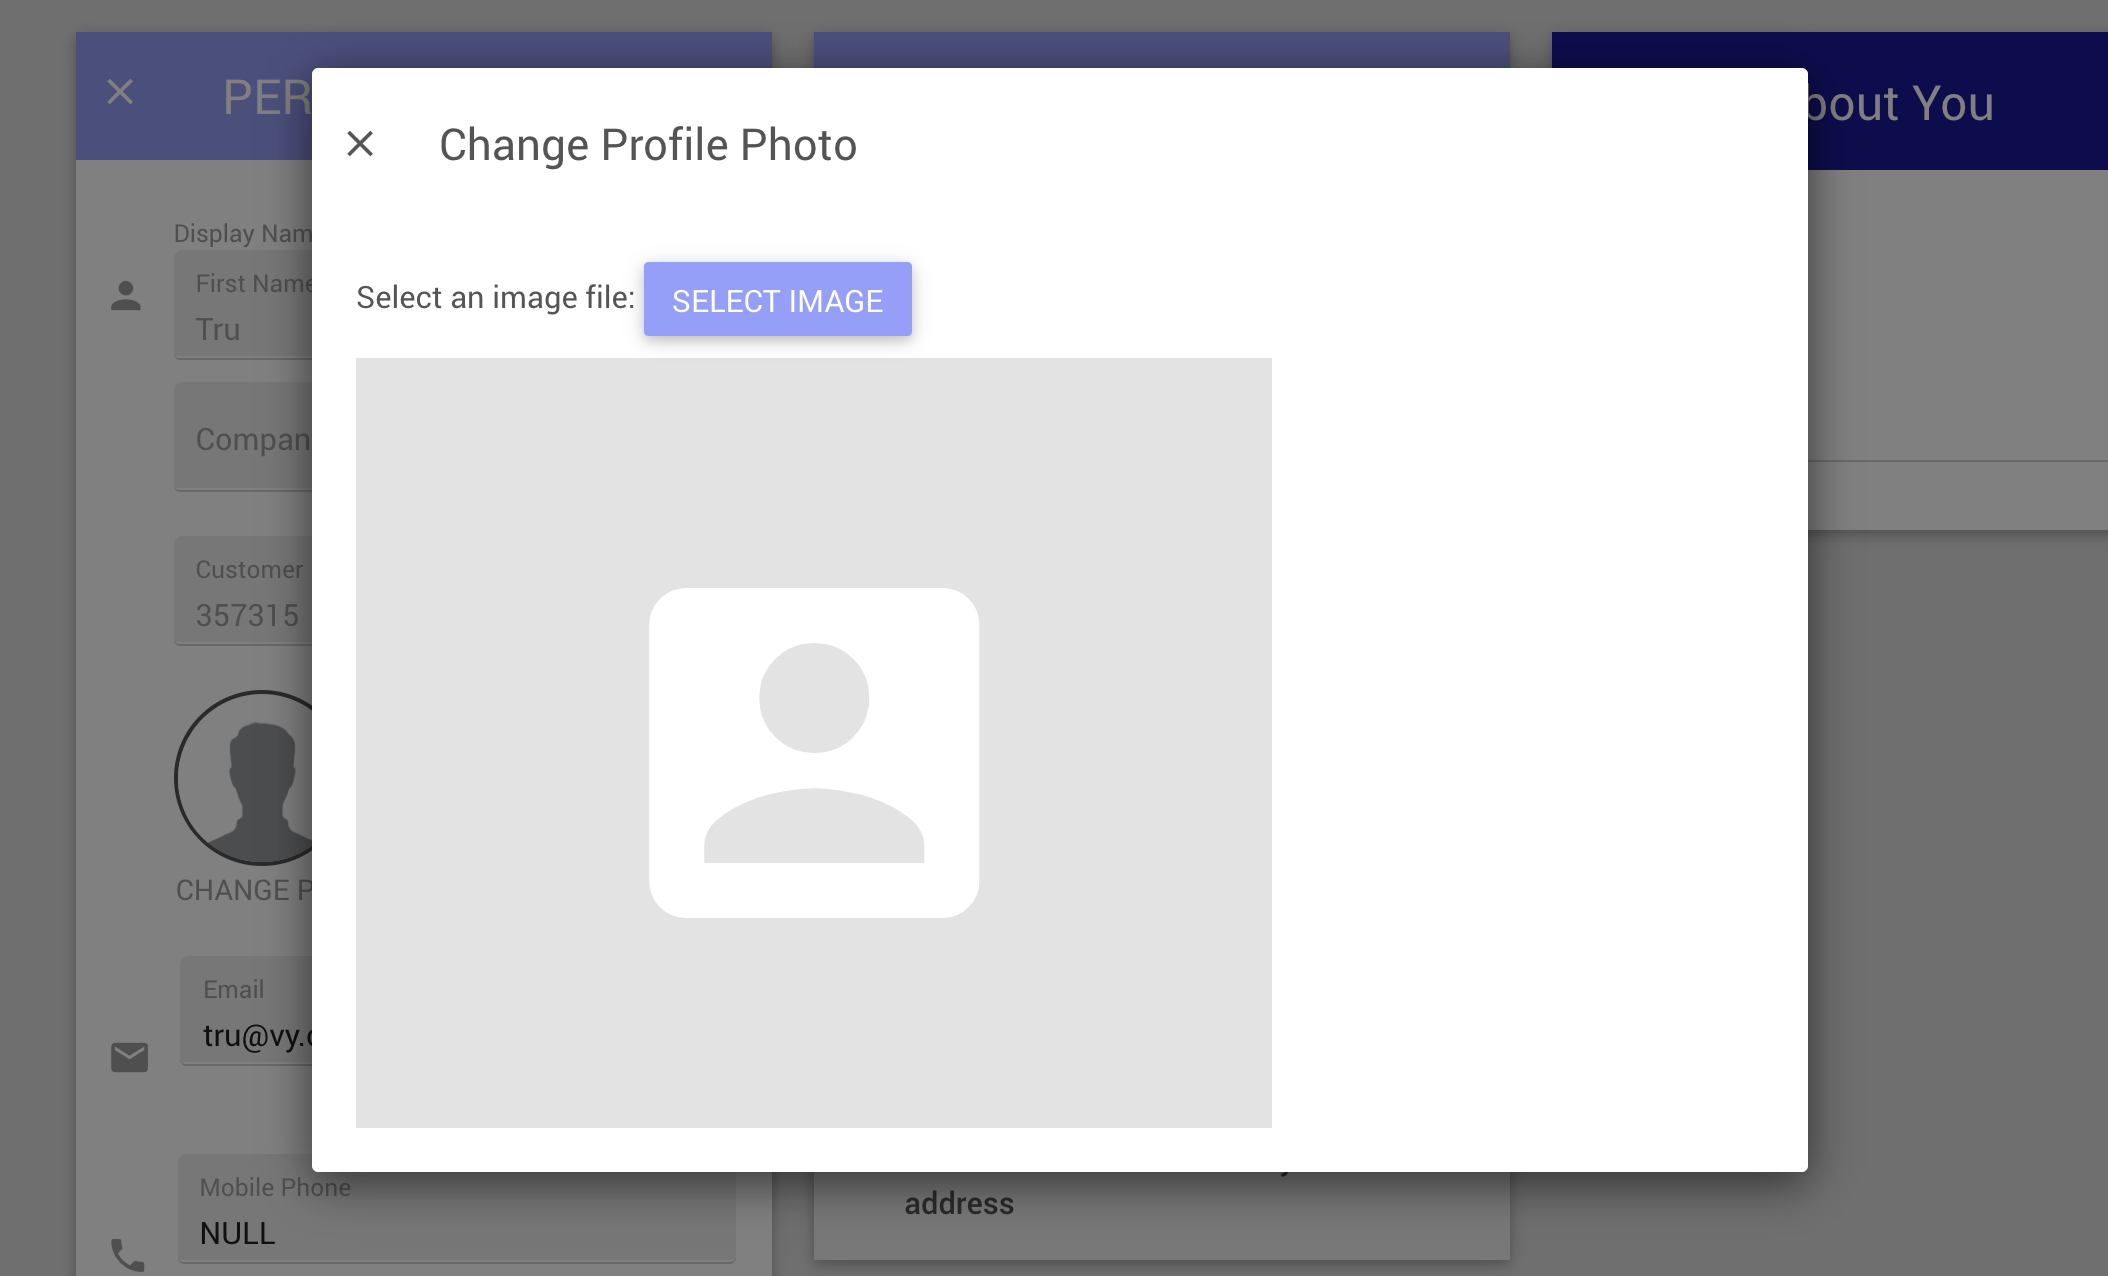Viewport: 2108px width, 1276px height.
Task: Close the personal info panel behind dialog
Action: point(120,92)
